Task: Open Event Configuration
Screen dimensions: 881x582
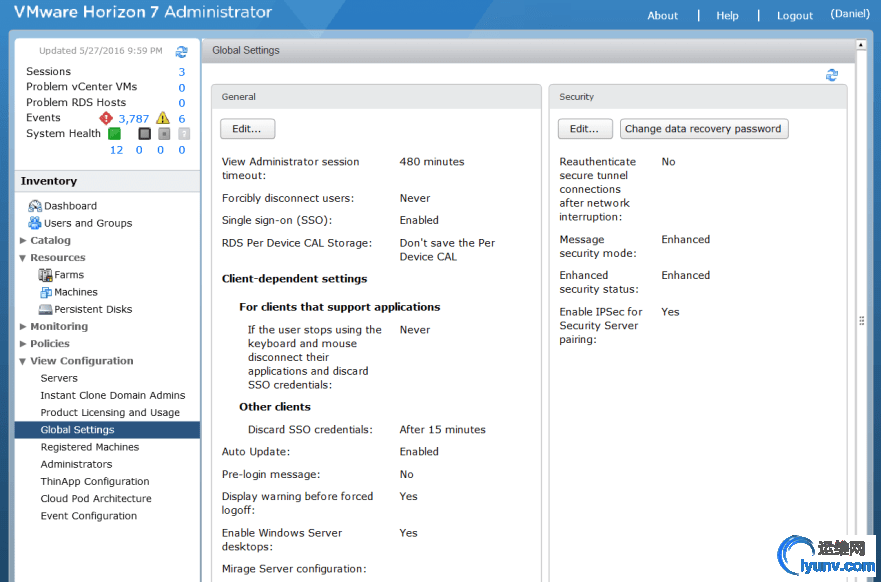Action: pos(89,516)
